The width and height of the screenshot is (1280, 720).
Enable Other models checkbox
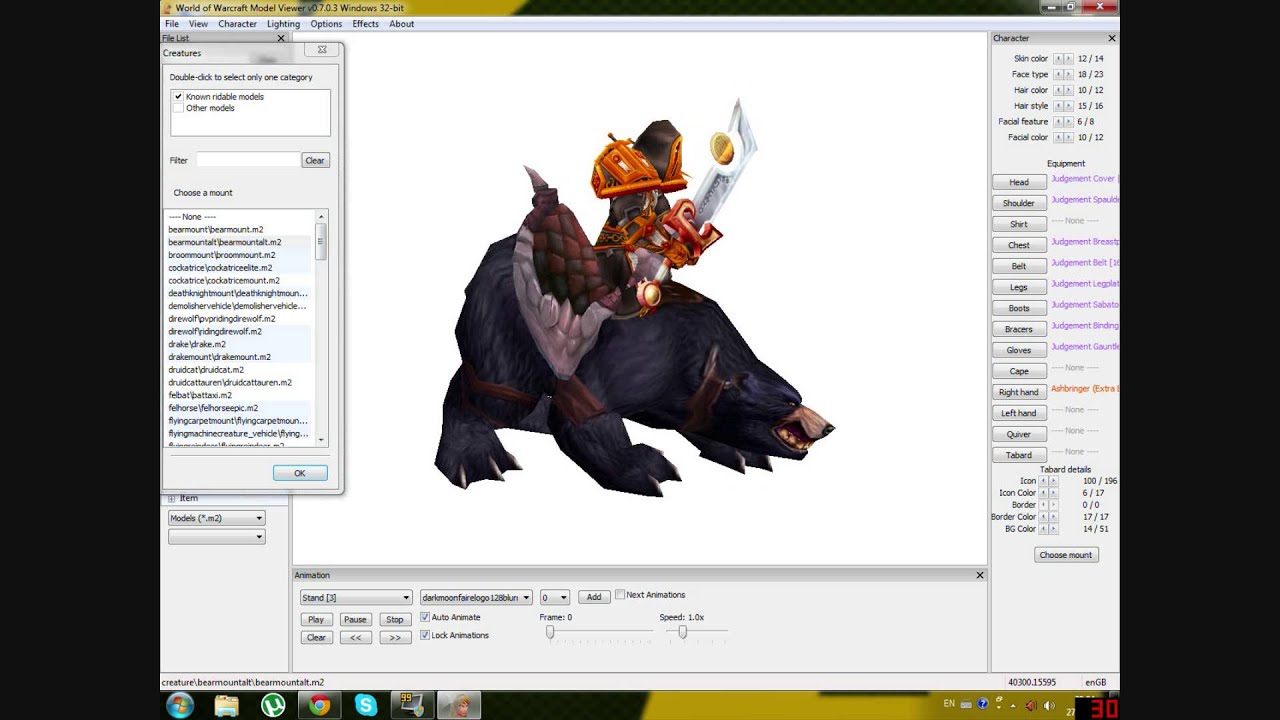coord(178,108)
